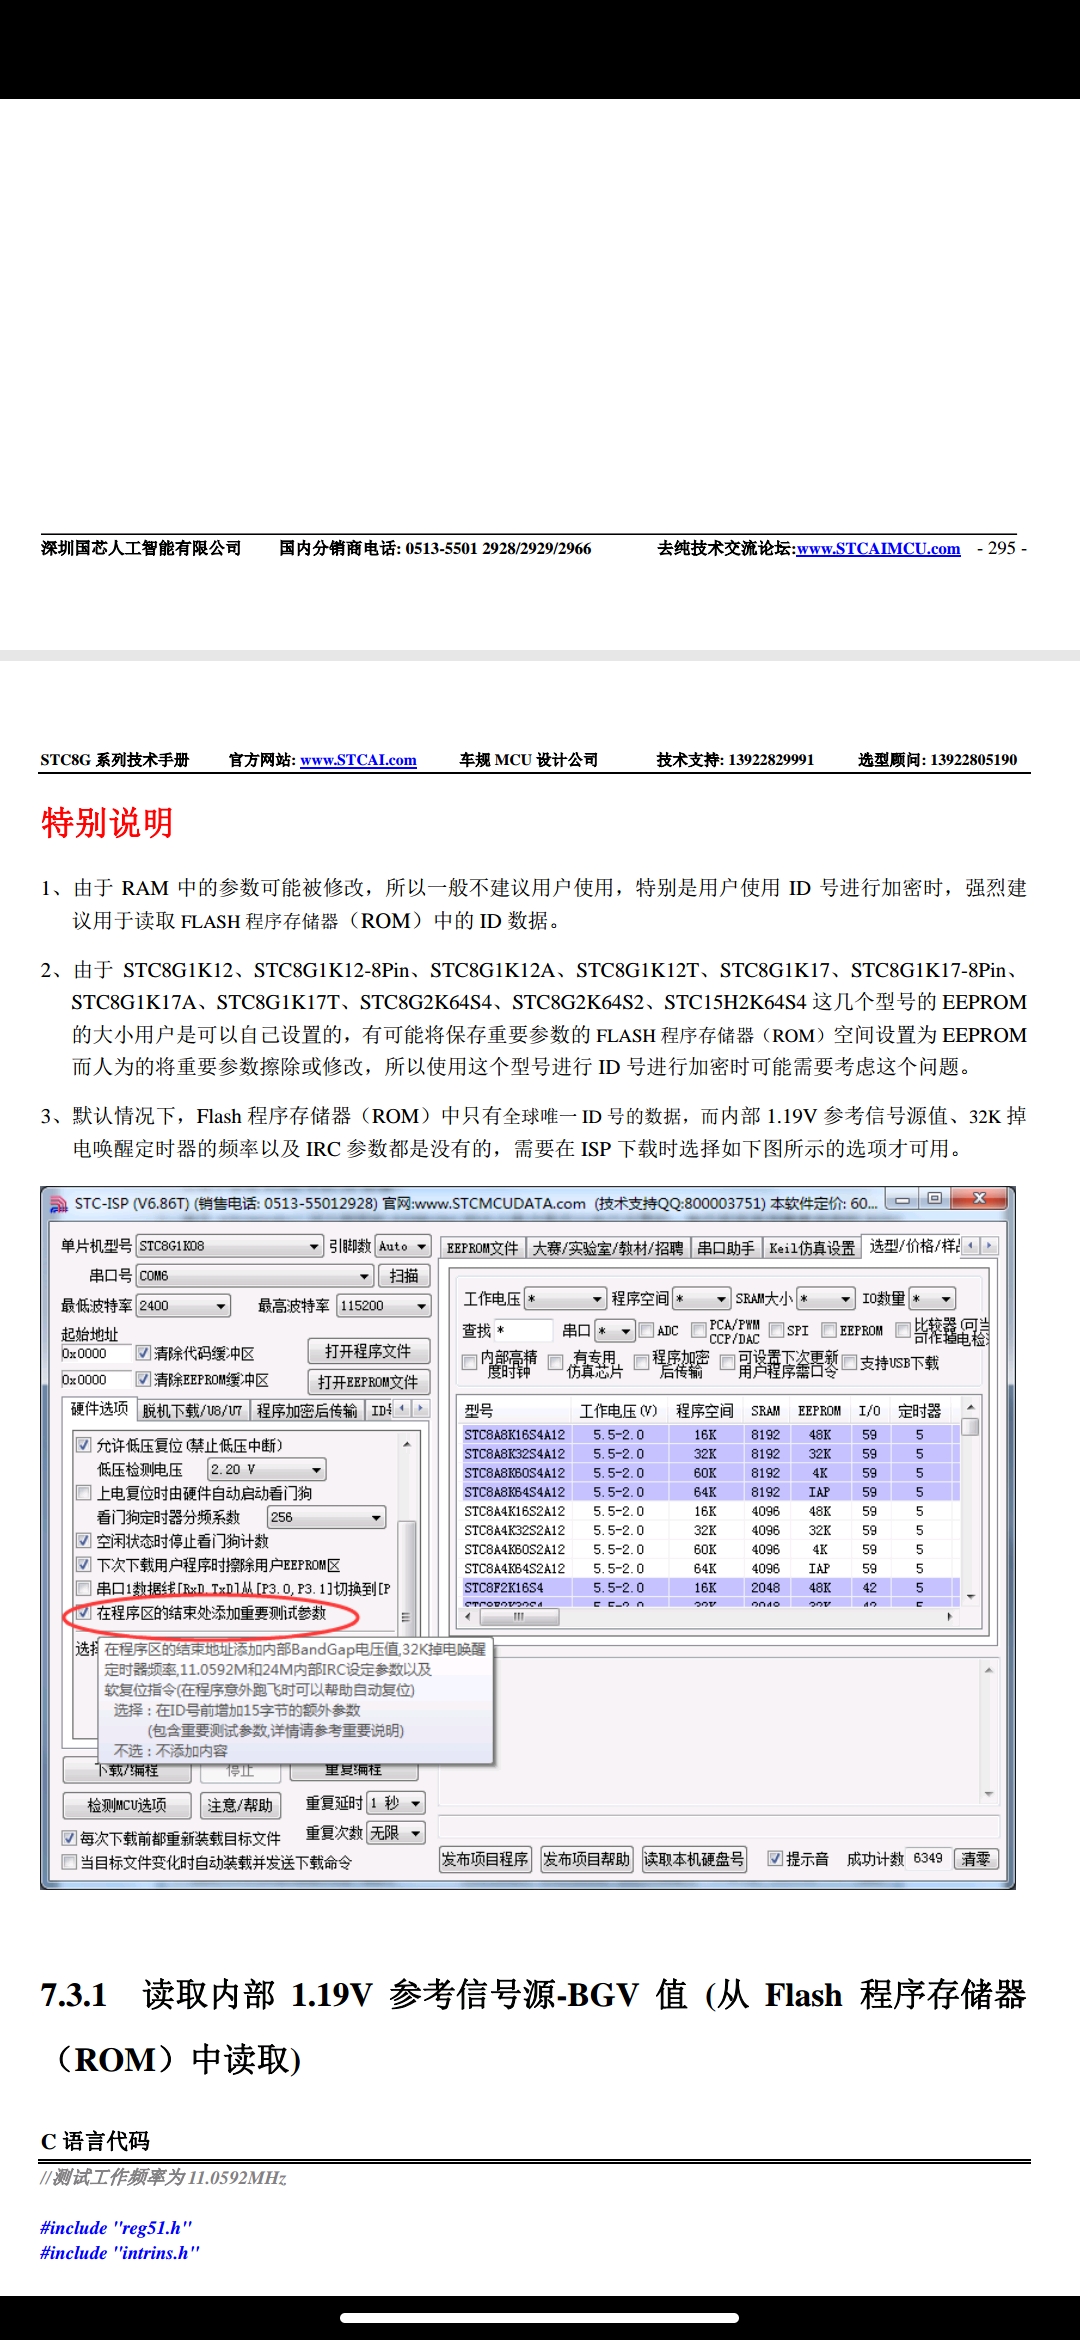Select STC8A4K16S2A12 row in chip table
This screenshot has width=1080, height=2340.
coord(708,1511)
